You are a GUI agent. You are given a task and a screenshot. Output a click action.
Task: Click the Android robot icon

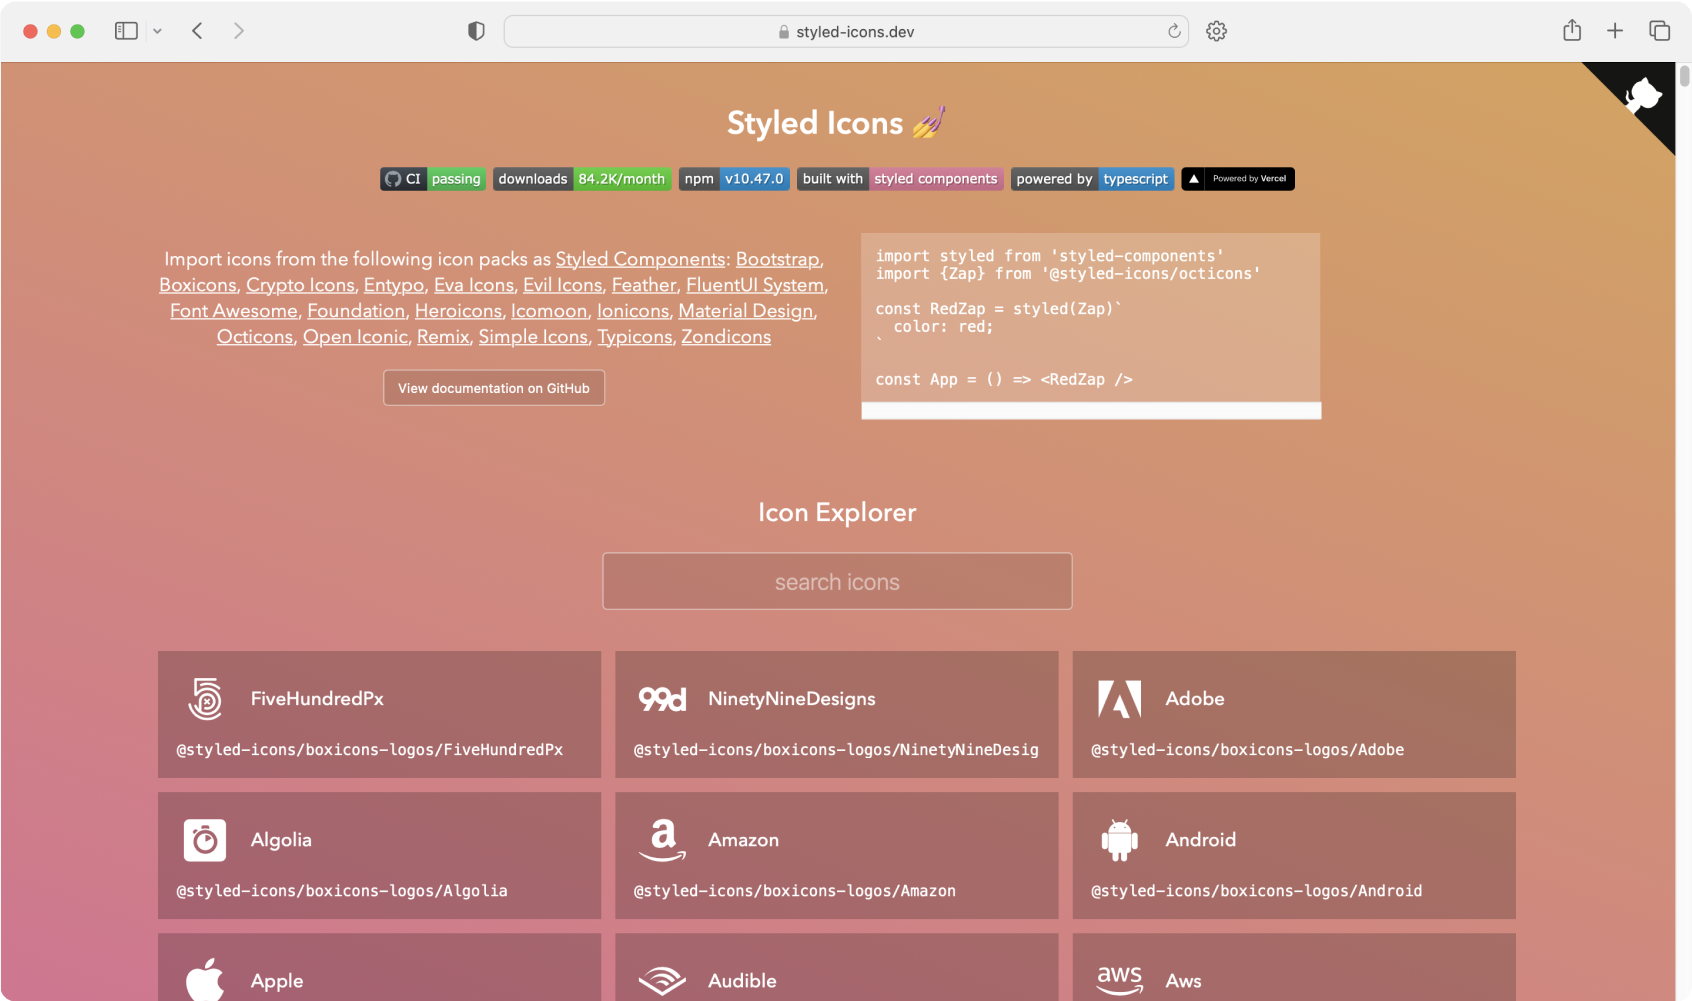click(1119, 840)
